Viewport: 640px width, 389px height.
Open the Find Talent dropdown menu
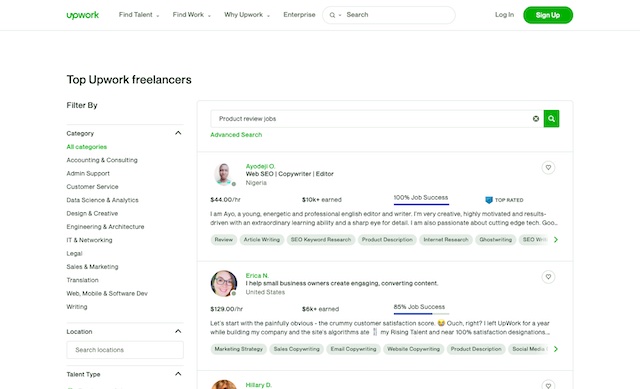tap(139, 15)
